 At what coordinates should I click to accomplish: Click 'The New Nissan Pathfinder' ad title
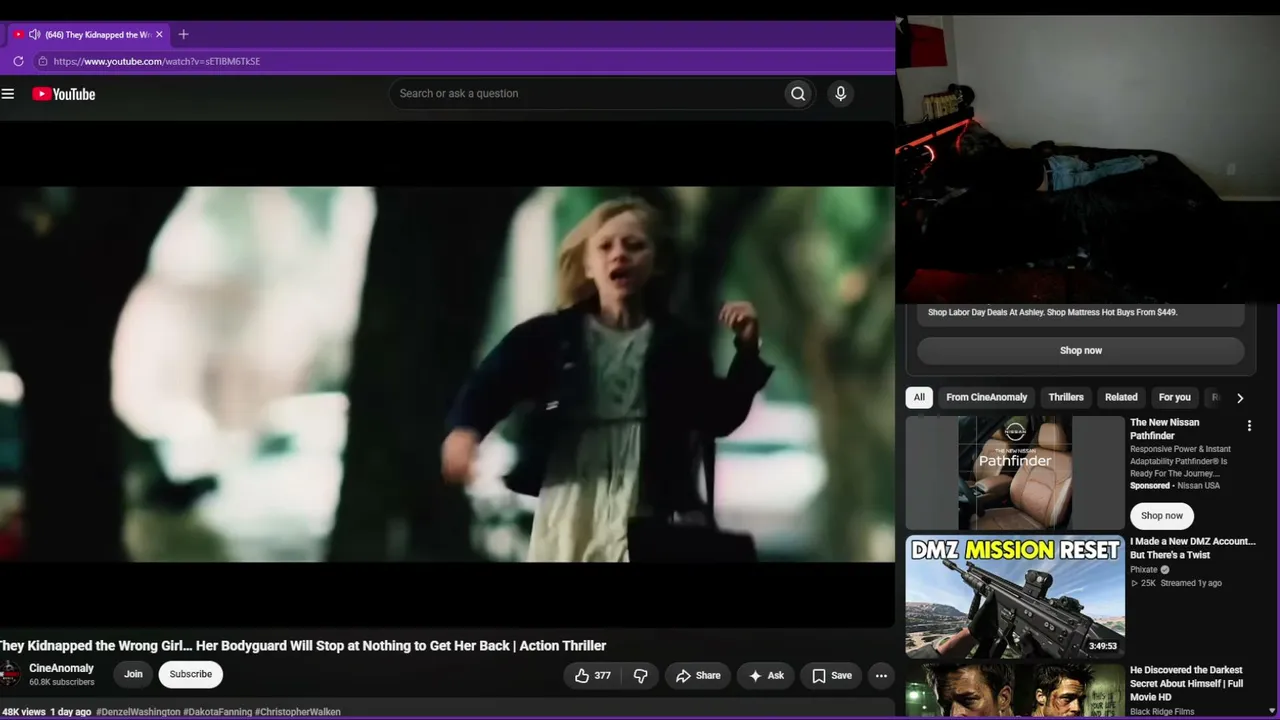coord(1165,429)
